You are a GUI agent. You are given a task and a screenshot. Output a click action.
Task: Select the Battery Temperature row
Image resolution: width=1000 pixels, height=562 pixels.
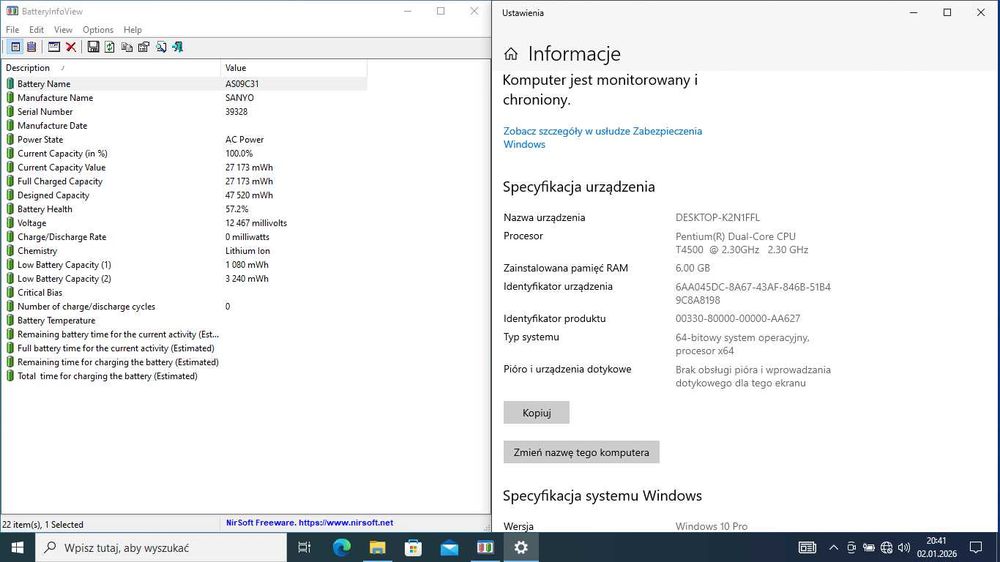pos(184,320)
